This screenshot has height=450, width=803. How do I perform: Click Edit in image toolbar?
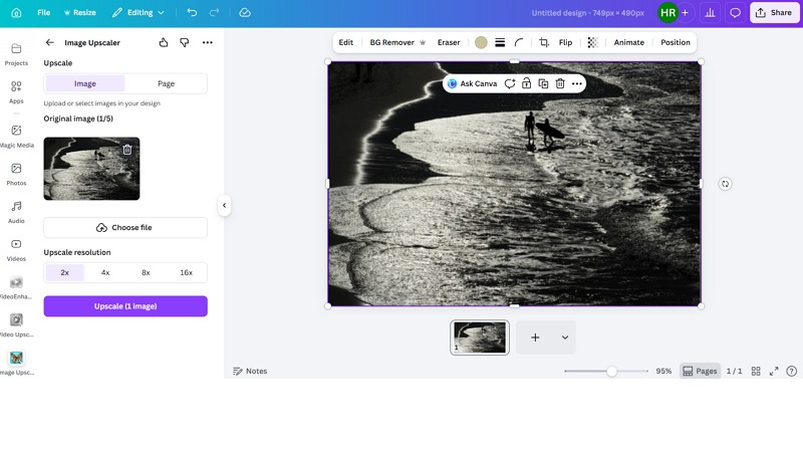click(346, 42)
